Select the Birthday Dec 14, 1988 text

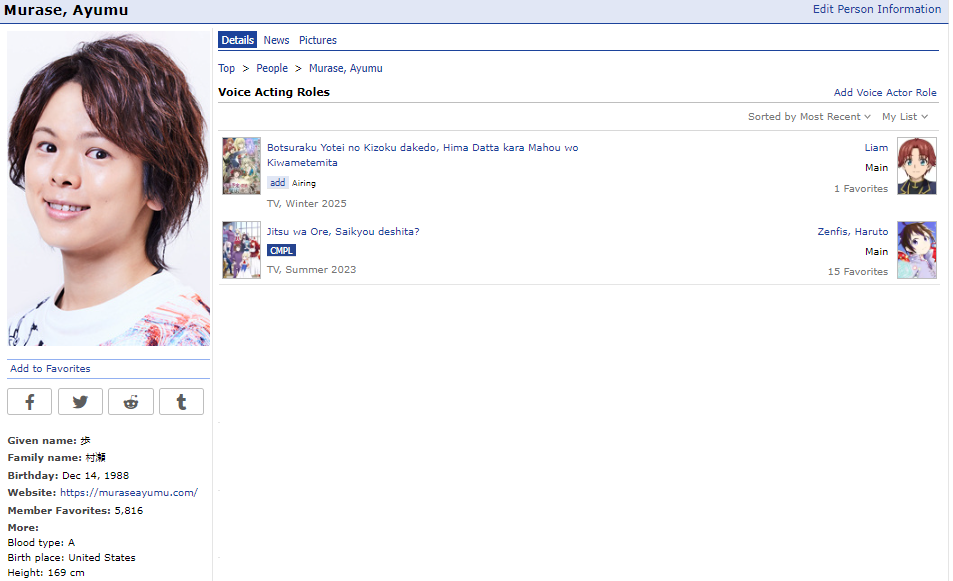click(x=68, y=475)
